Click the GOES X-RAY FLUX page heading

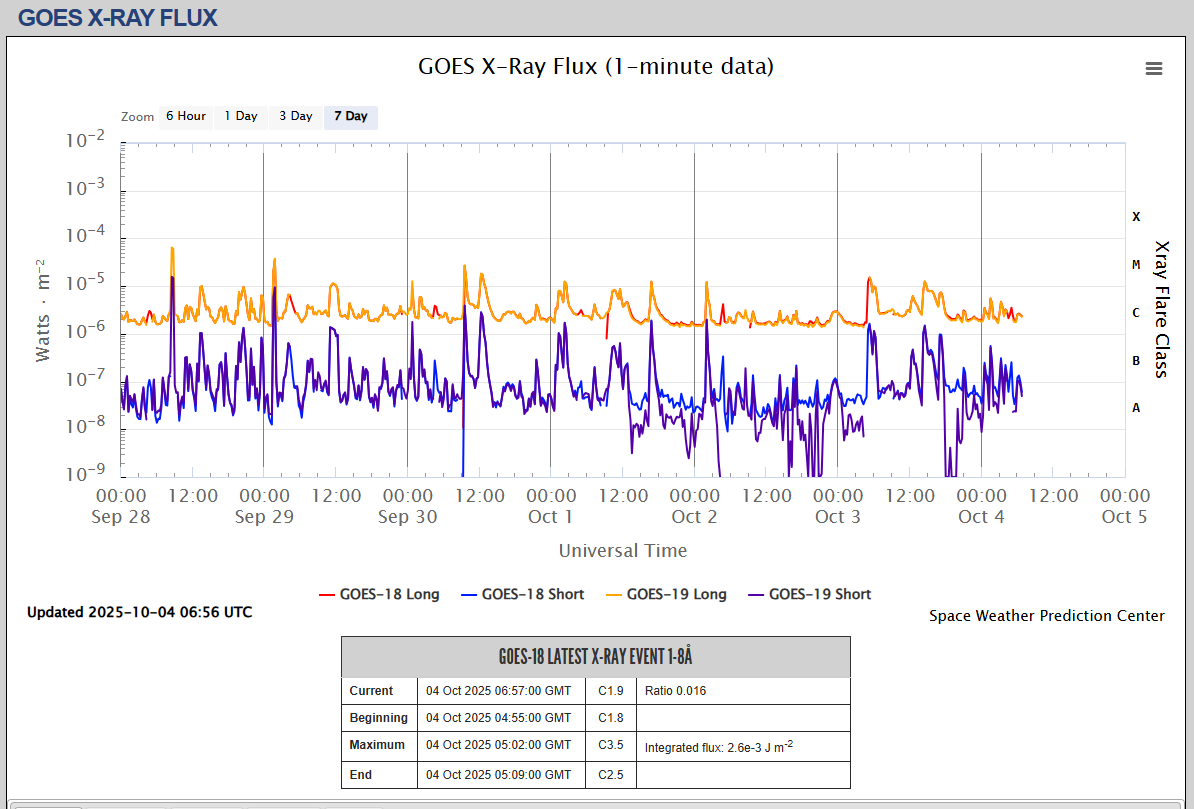click(x=118, y=17)
